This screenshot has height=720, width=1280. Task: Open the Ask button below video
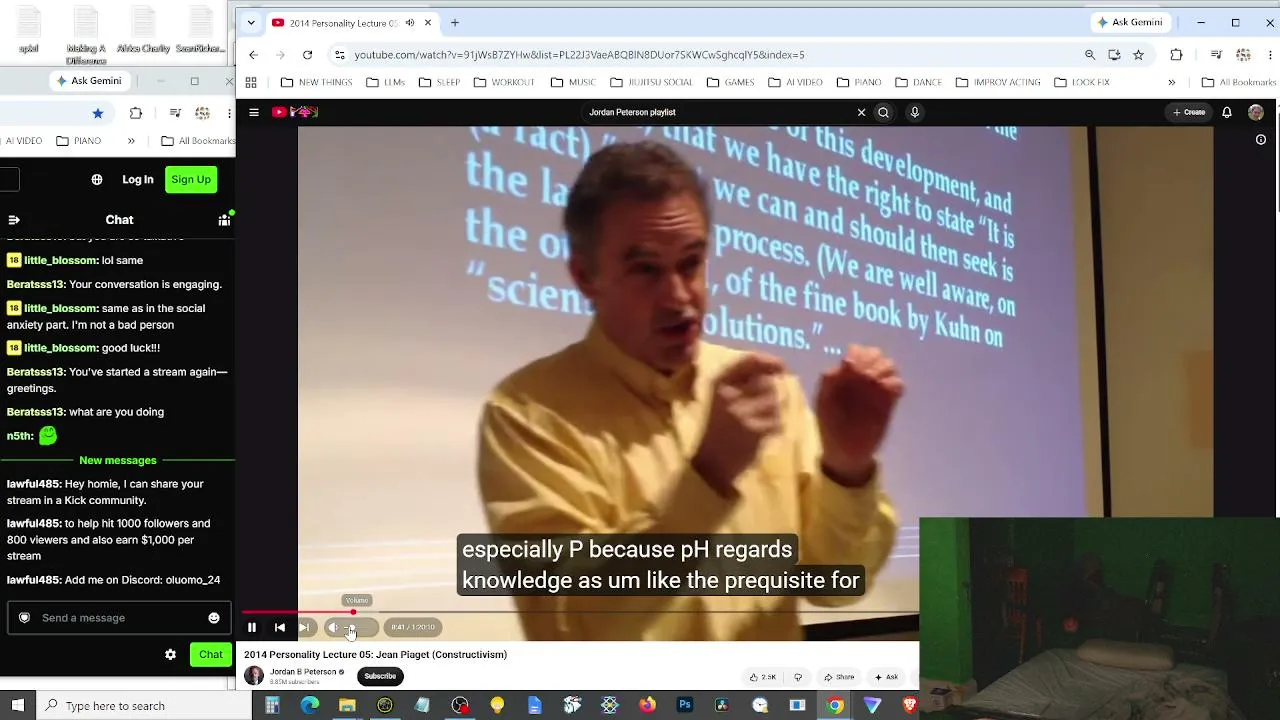click(886, 677)
